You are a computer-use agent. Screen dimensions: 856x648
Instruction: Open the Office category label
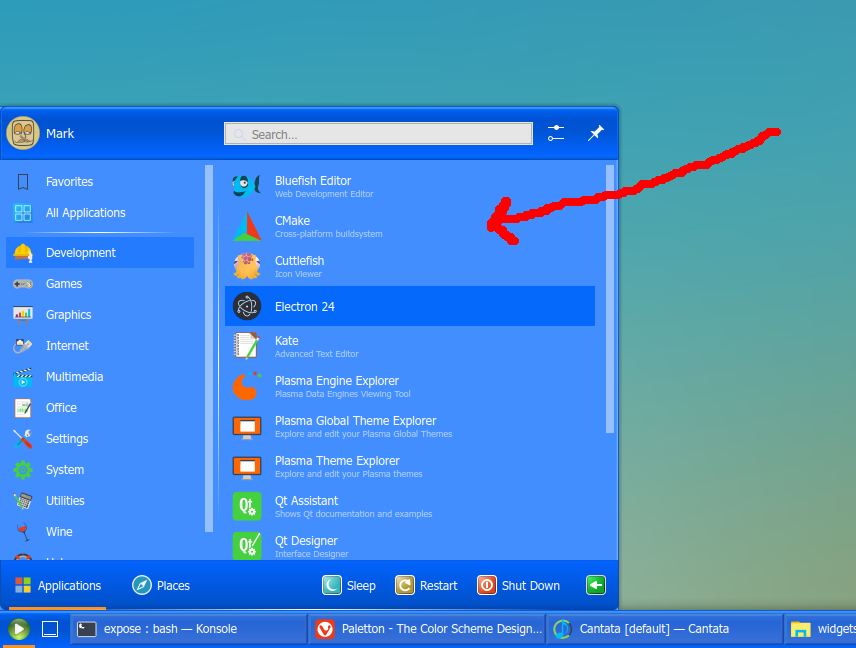(x=61, y=408)
